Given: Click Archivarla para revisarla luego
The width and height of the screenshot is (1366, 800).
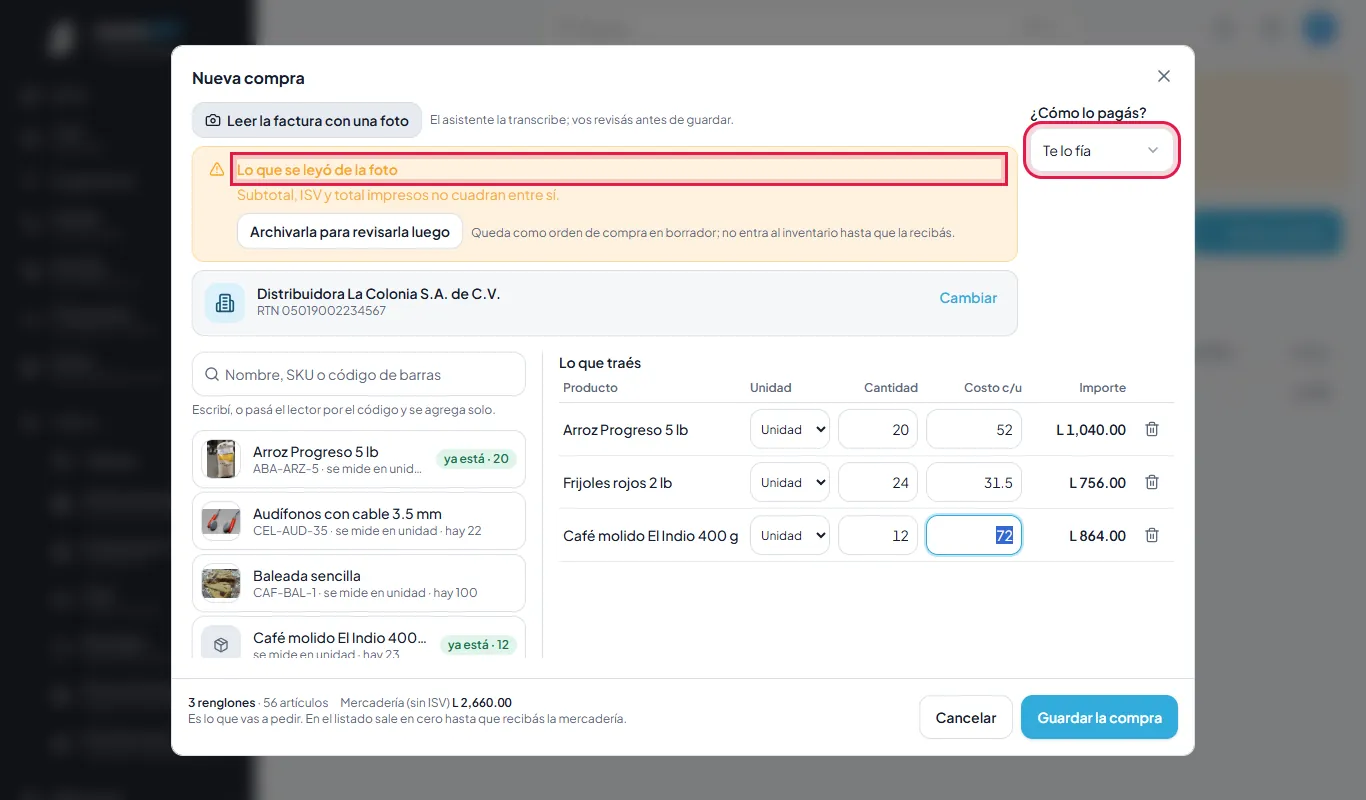Looking at the screenshot, I should [x=350, y=232].
